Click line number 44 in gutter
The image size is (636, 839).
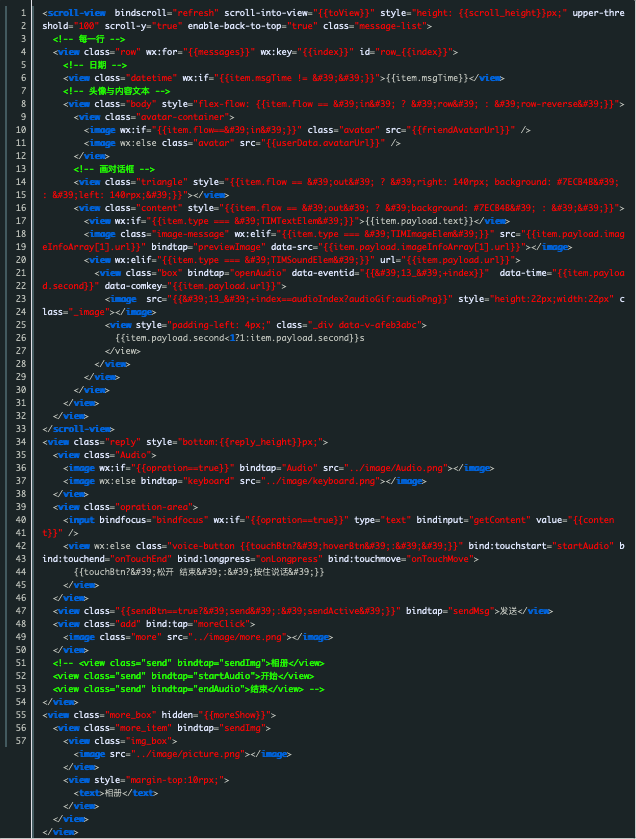pyautogui.click(x=20, y=572)
